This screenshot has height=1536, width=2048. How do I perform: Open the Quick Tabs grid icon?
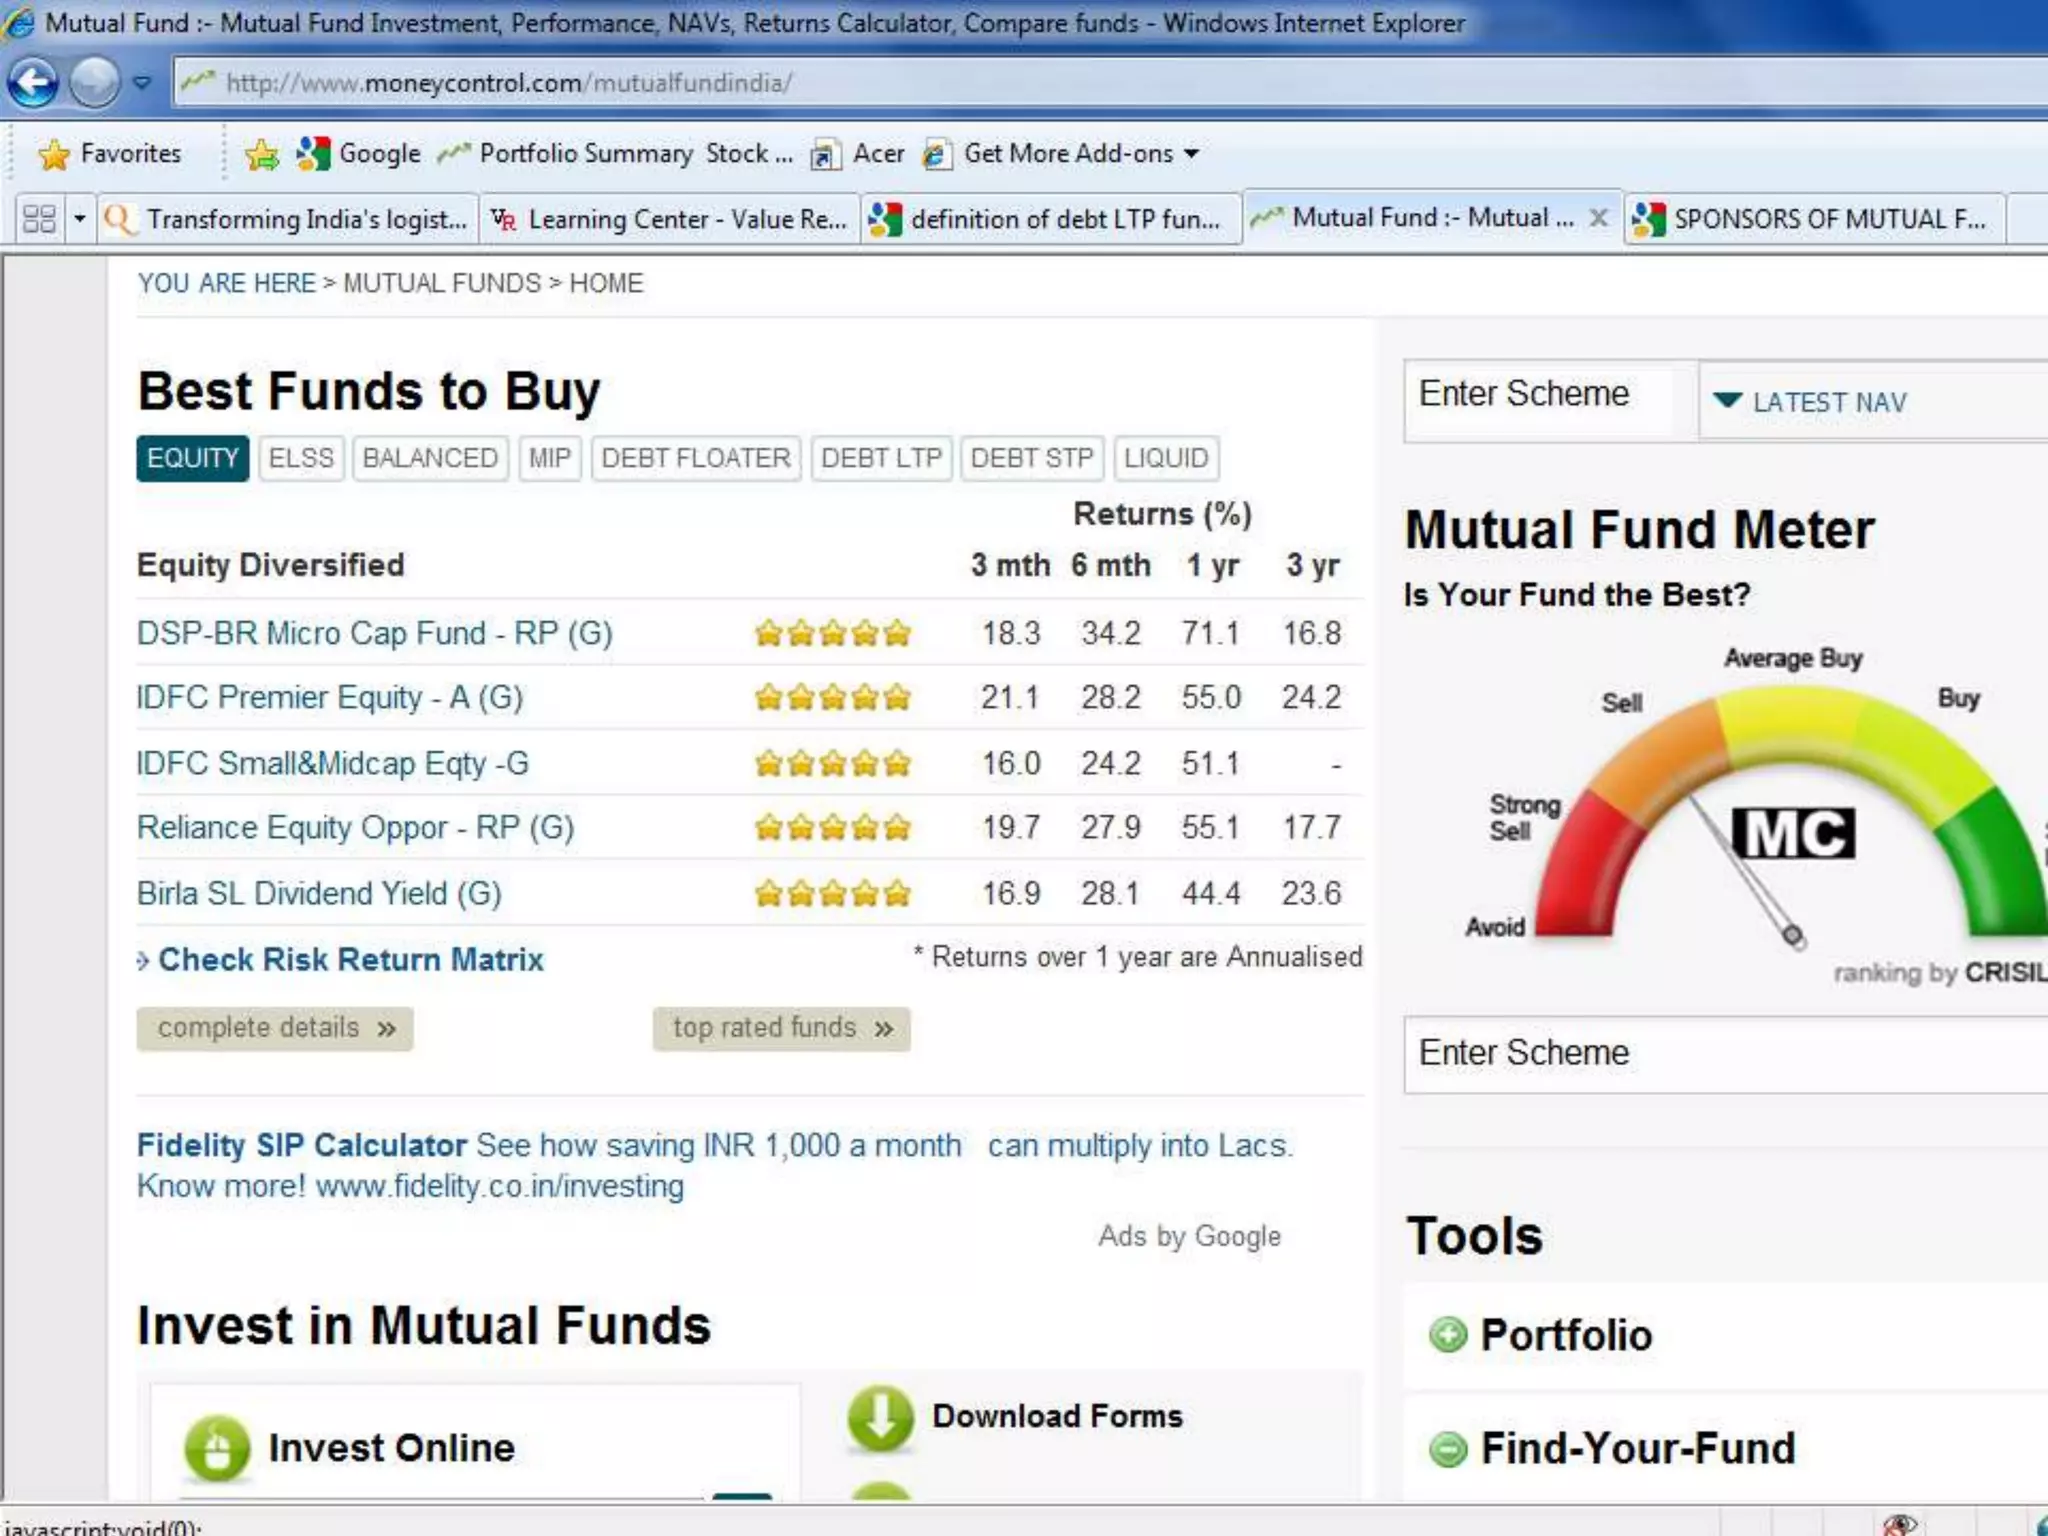39,219
